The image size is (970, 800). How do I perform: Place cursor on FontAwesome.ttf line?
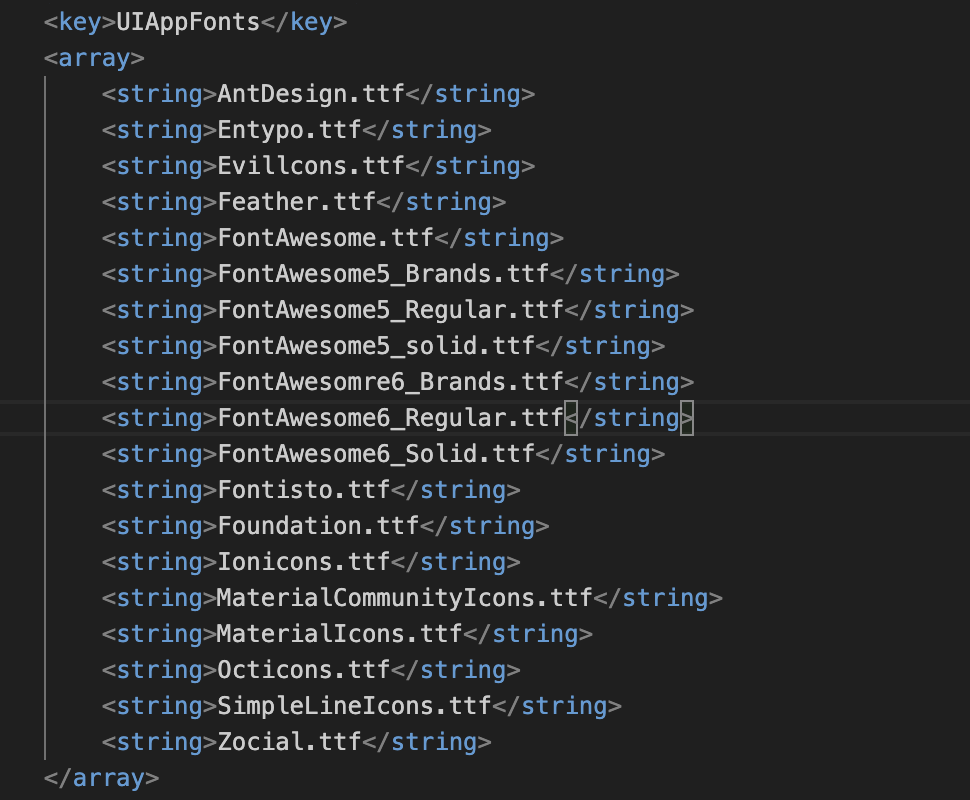coord(333,238)
